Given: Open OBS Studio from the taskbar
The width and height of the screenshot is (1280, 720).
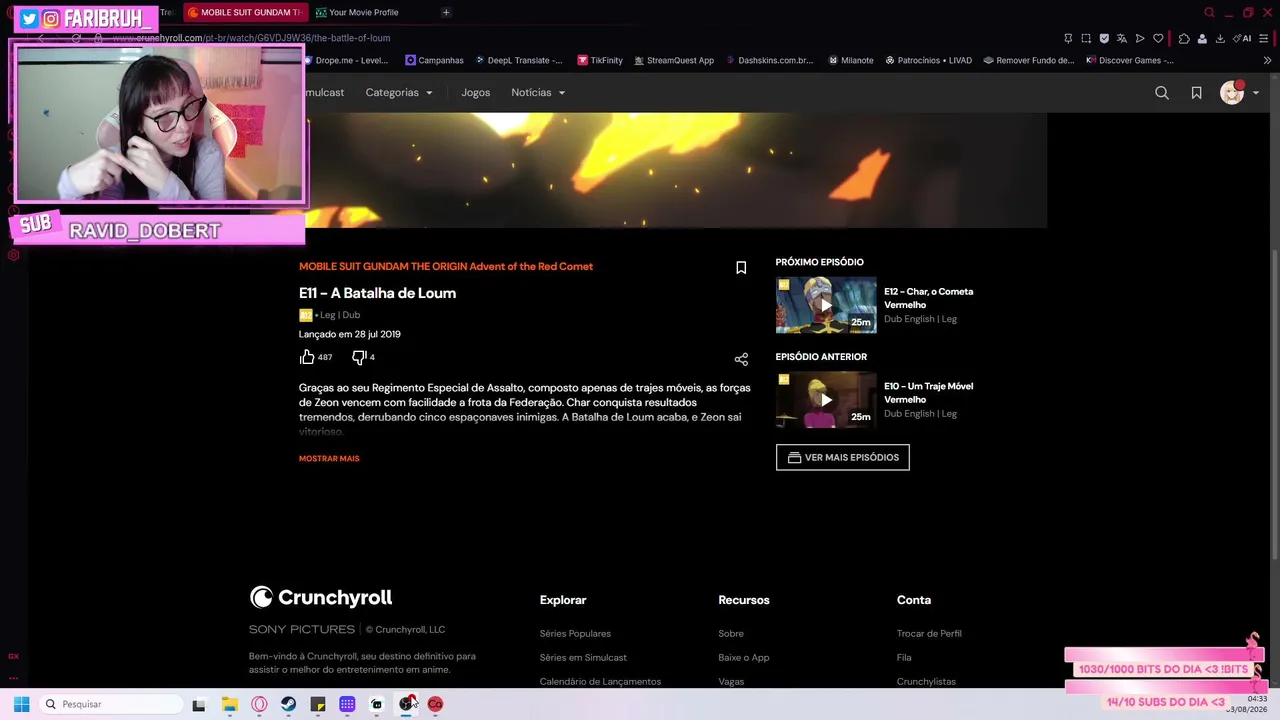Looking at the screenshot, I should point(406,705).
